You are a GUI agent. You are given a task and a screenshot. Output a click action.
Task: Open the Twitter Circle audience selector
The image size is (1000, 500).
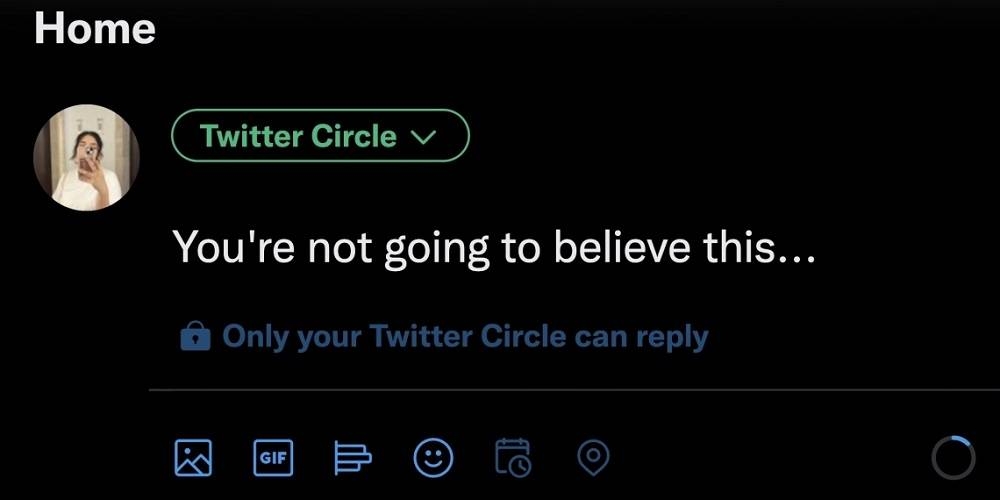(x=320, y=136)
